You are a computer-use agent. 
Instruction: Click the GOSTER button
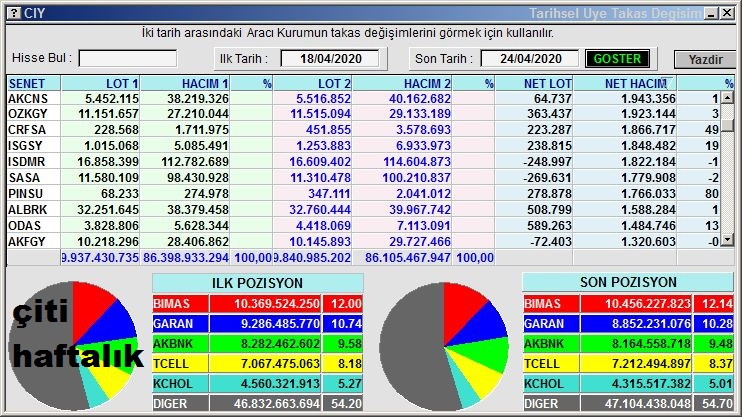click(617, 59)
